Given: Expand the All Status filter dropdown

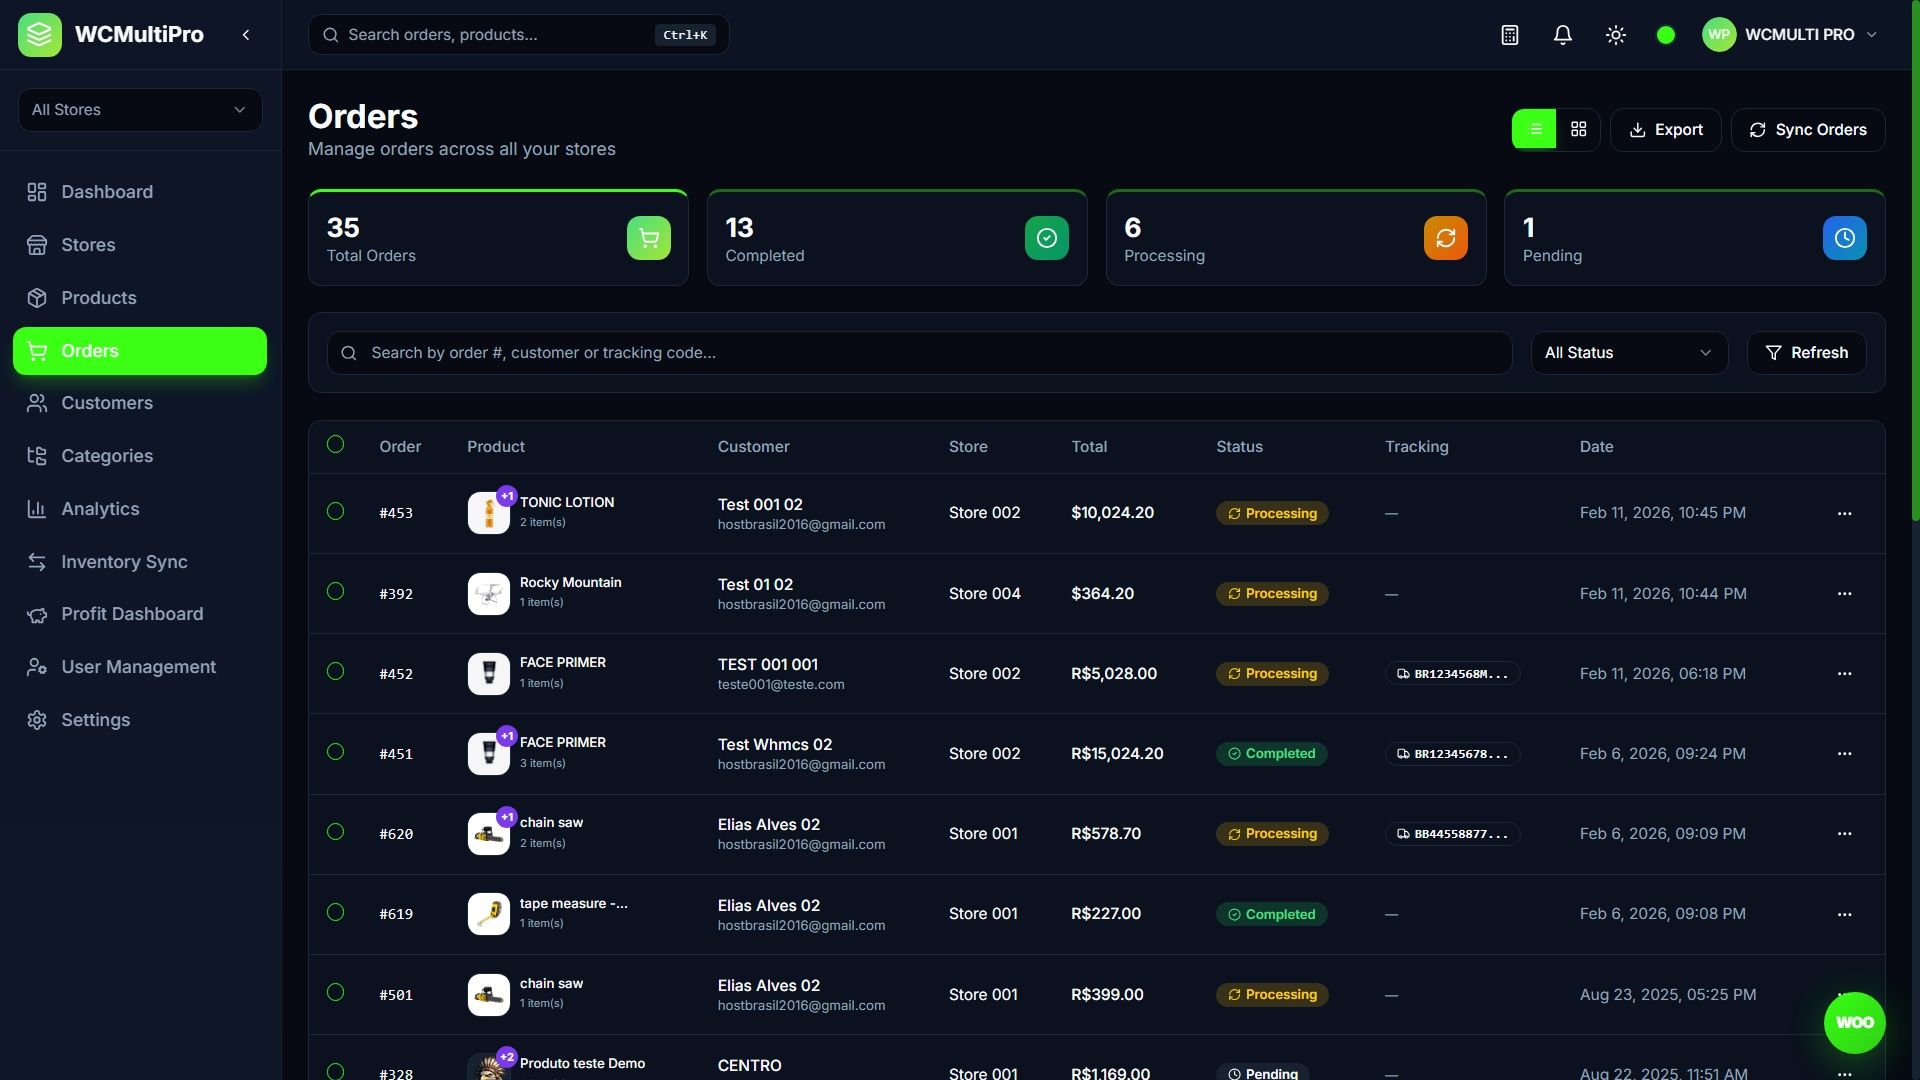Looking at the screenshot, I should (x=1628, y=353).
